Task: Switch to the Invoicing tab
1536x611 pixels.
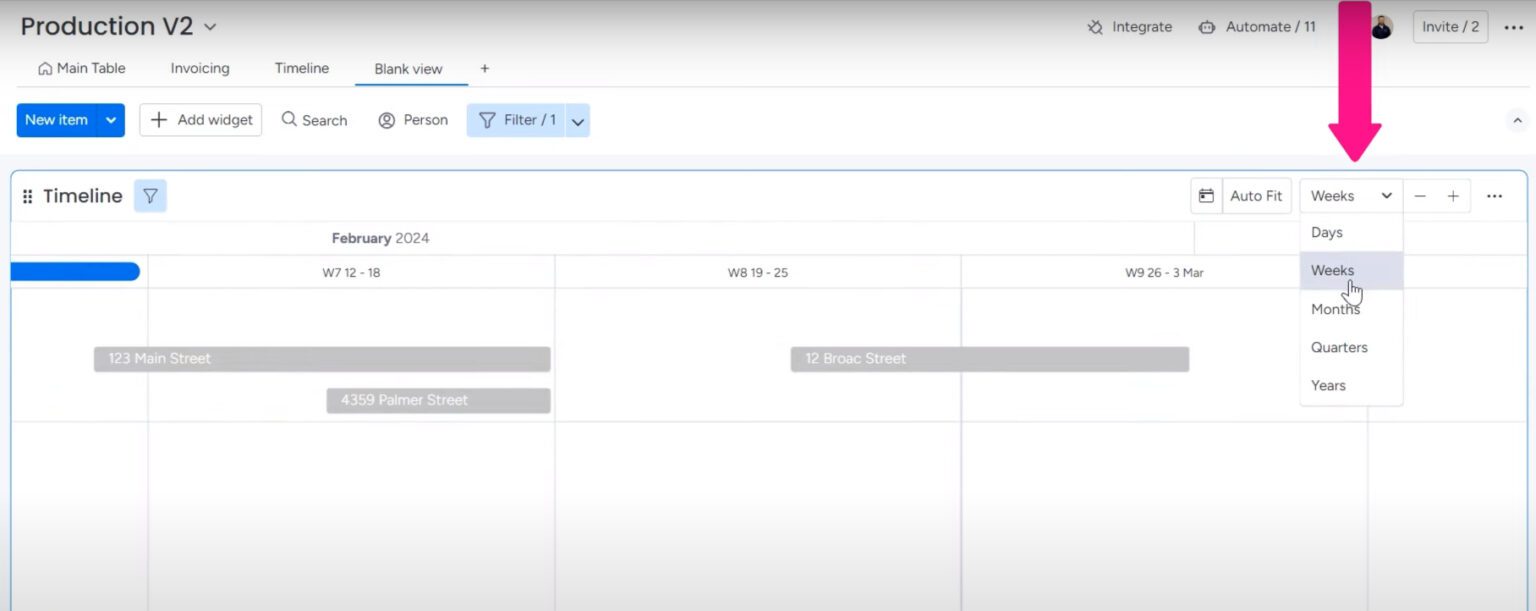Action: [x=199, y=68]
